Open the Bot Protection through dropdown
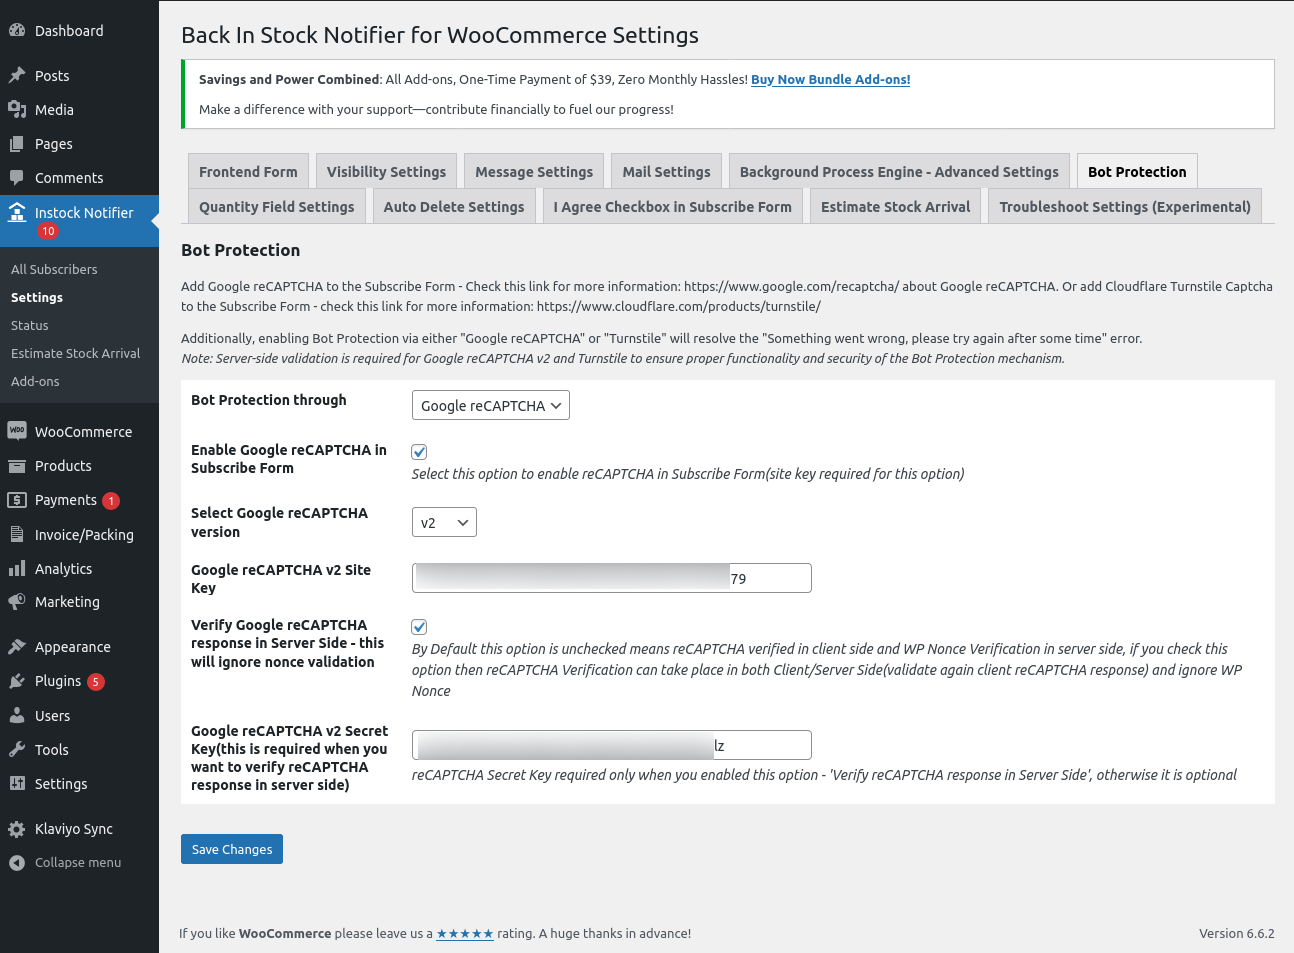The width and height of the screenshot is (1294, 953). 491,405
